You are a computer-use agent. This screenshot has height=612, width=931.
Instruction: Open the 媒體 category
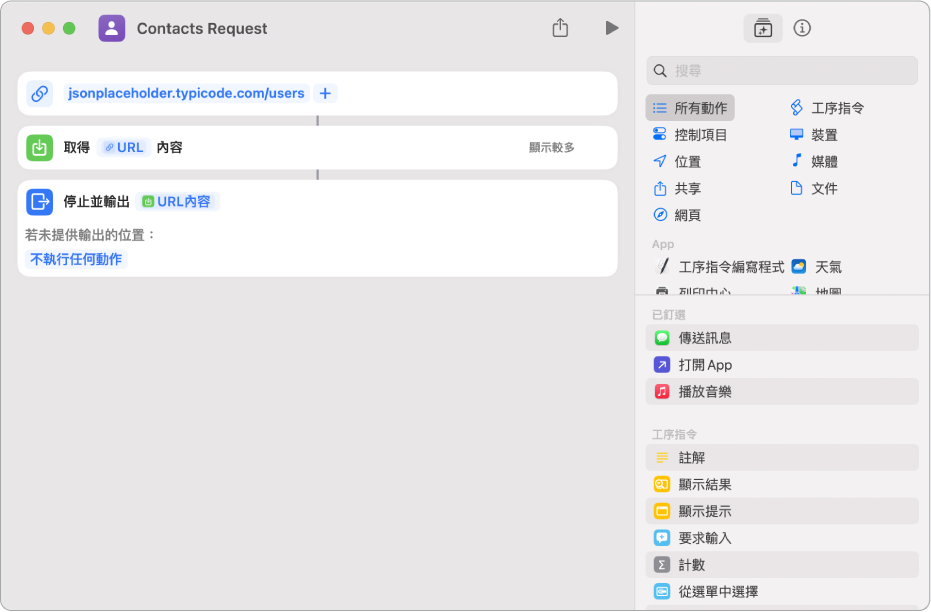coord(813,161)
